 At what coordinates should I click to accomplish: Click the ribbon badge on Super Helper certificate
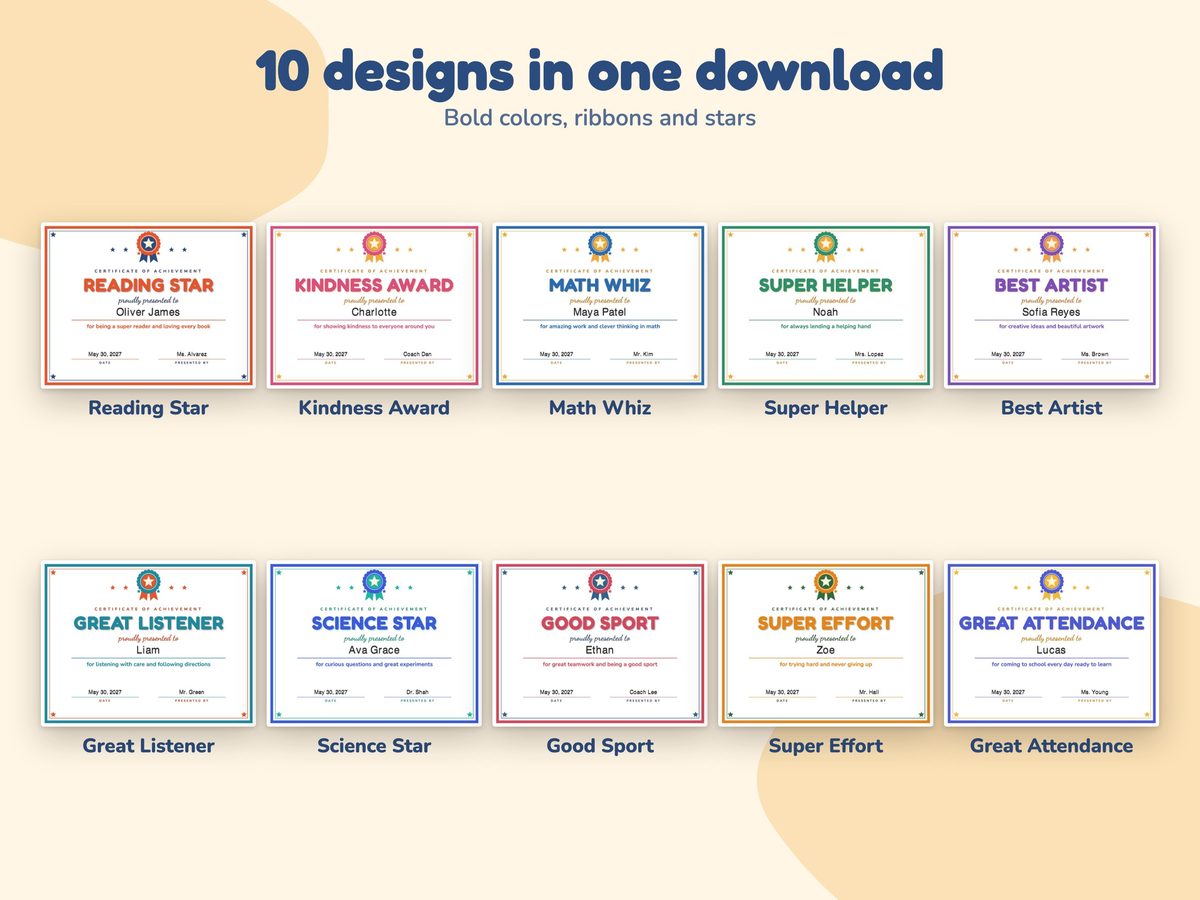point(826,246)
